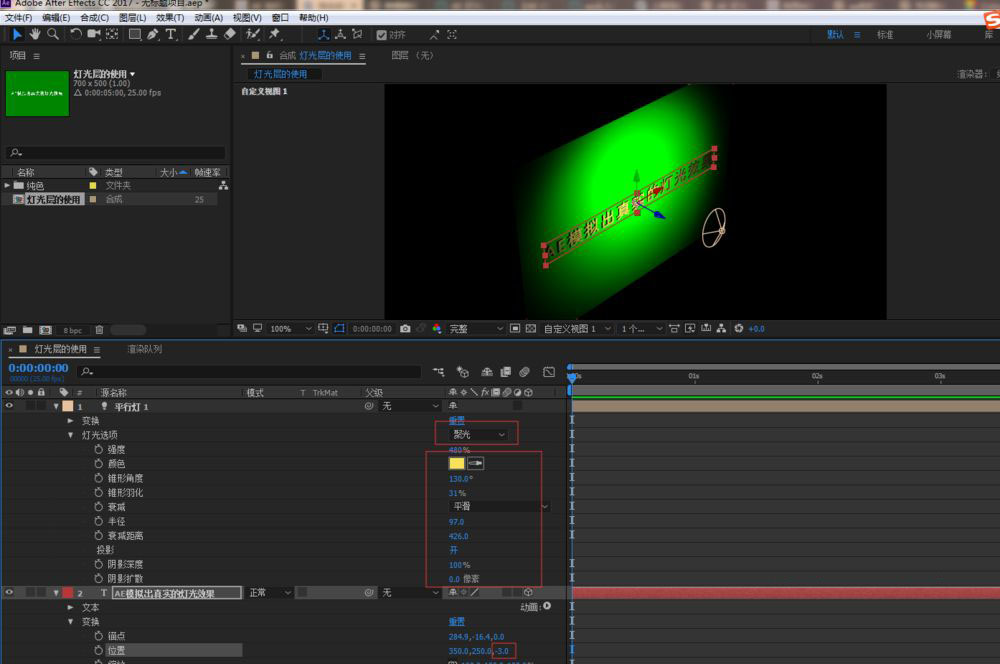Select the Pen tool
Screen dimensions: 1000x664
click(152, 34)
